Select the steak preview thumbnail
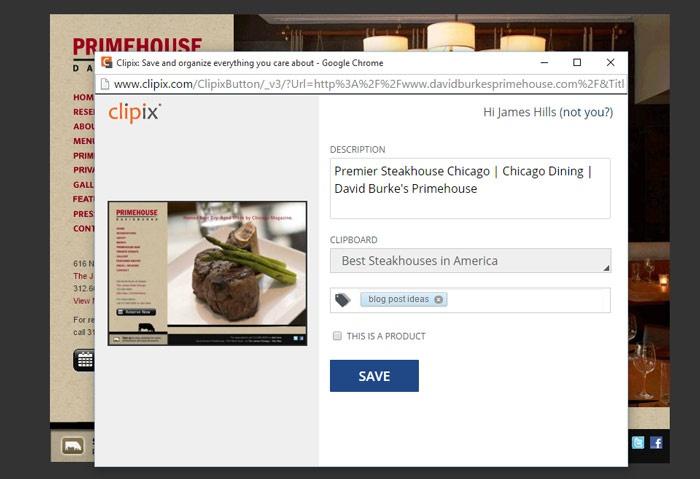 (x=207, y=273)
